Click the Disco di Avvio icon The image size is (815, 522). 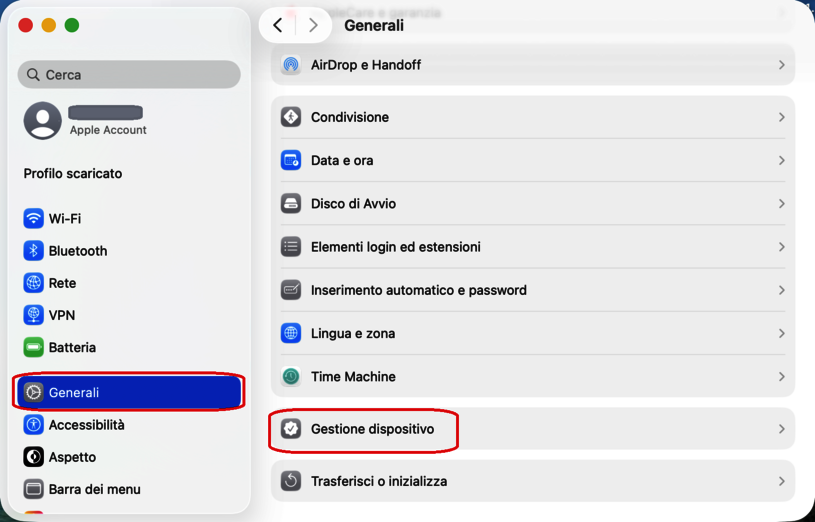pyautogui.click(x=291, y=204)
